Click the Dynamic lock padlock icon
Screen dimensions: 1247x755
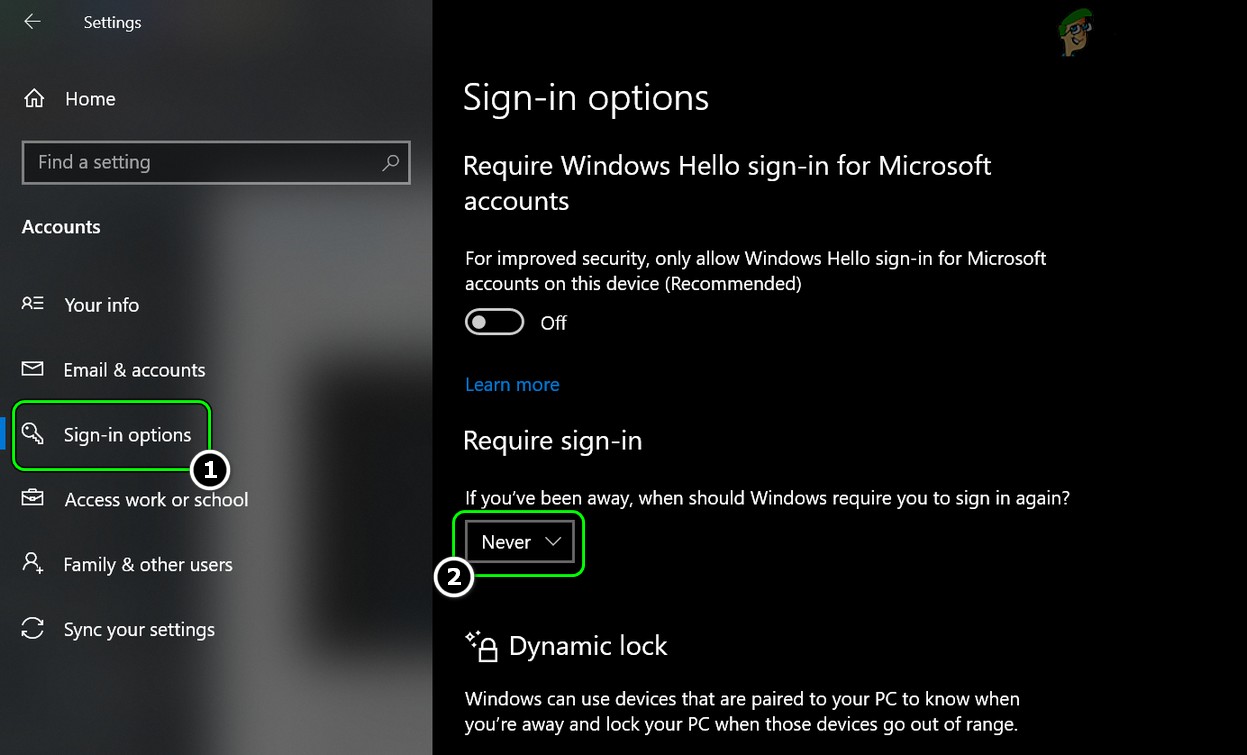483,645
